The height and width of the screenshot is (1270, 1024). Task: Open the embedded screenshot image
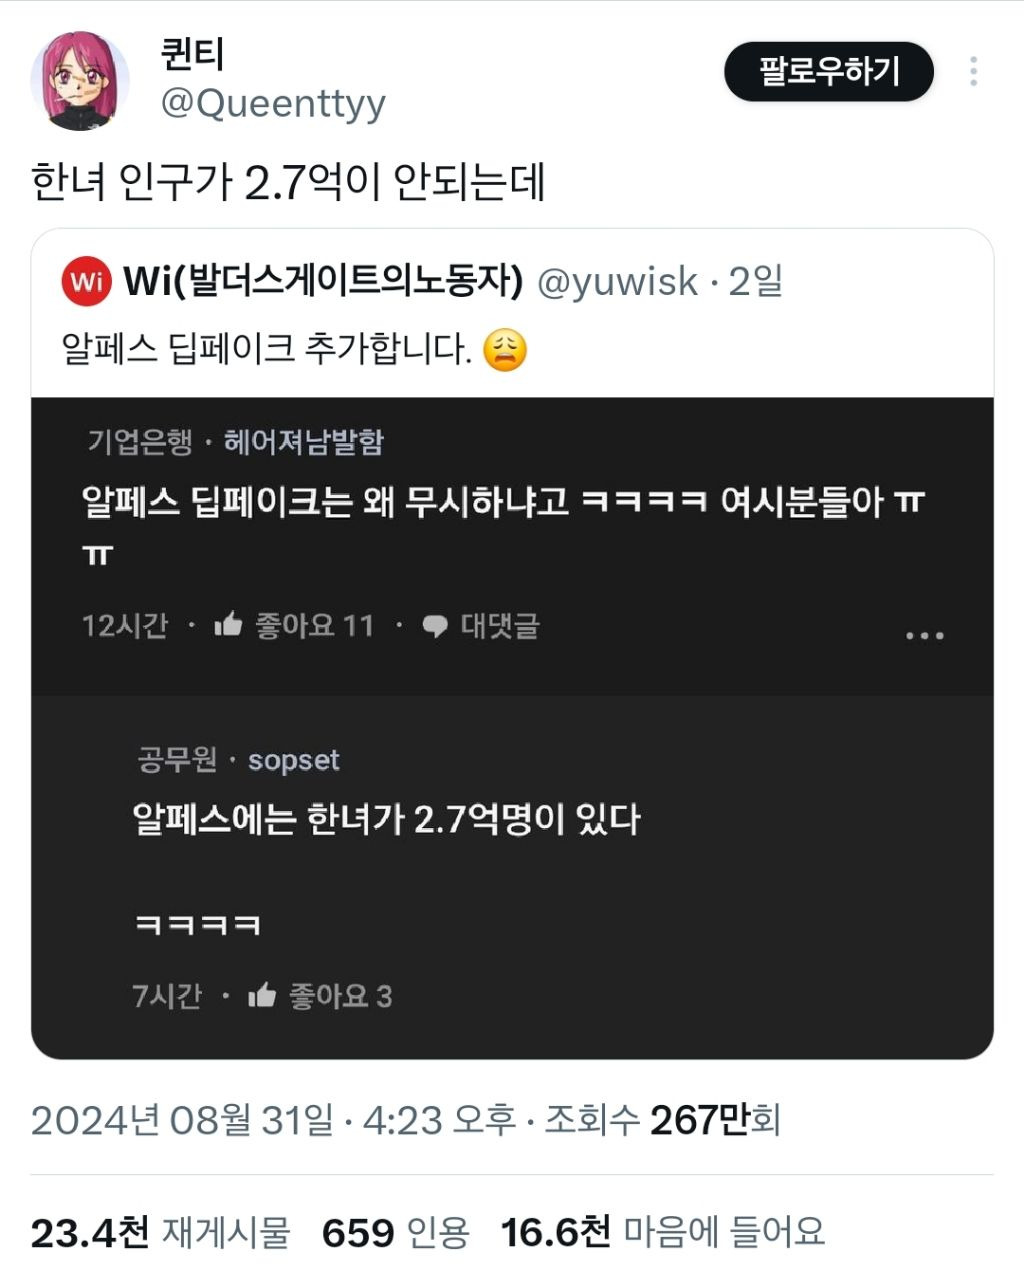tap(512, 728)
